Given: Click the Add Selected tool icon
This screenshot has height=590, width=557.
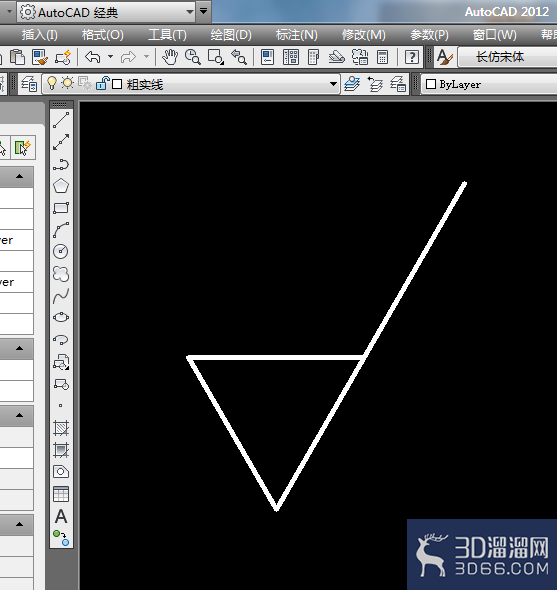Looking at the screenshot, I should [61, 538].
